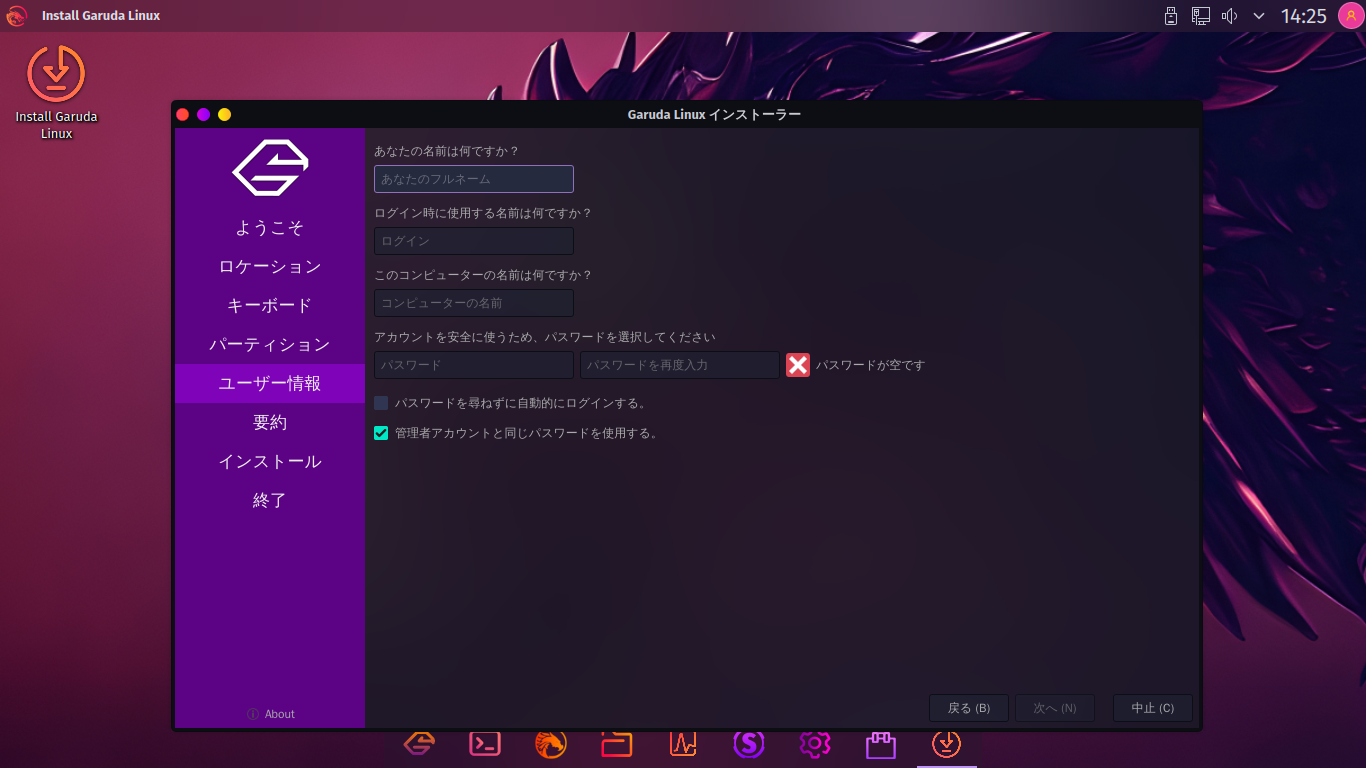Open the file manager dock icon
The height and width of the screenshot is (768, 1366).
coord(617,743)
